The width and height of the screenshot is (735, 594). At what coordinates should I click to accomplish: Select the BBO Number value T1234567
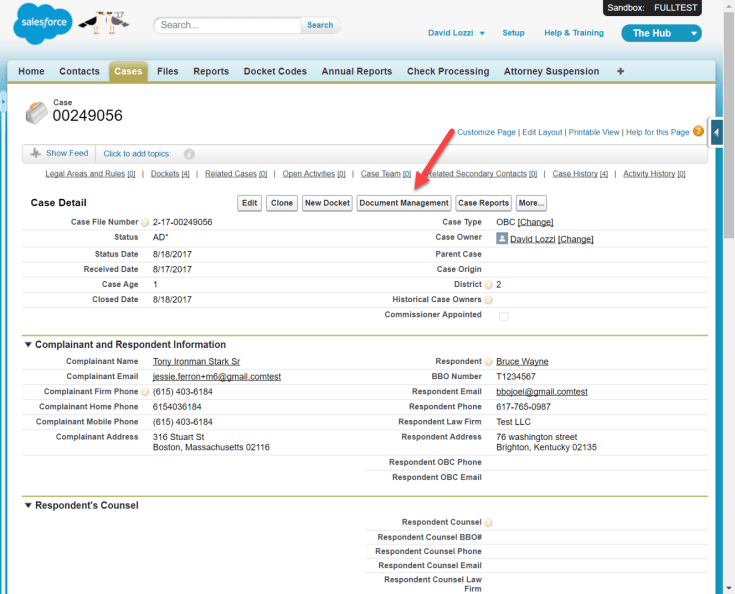tap(516, 377)
